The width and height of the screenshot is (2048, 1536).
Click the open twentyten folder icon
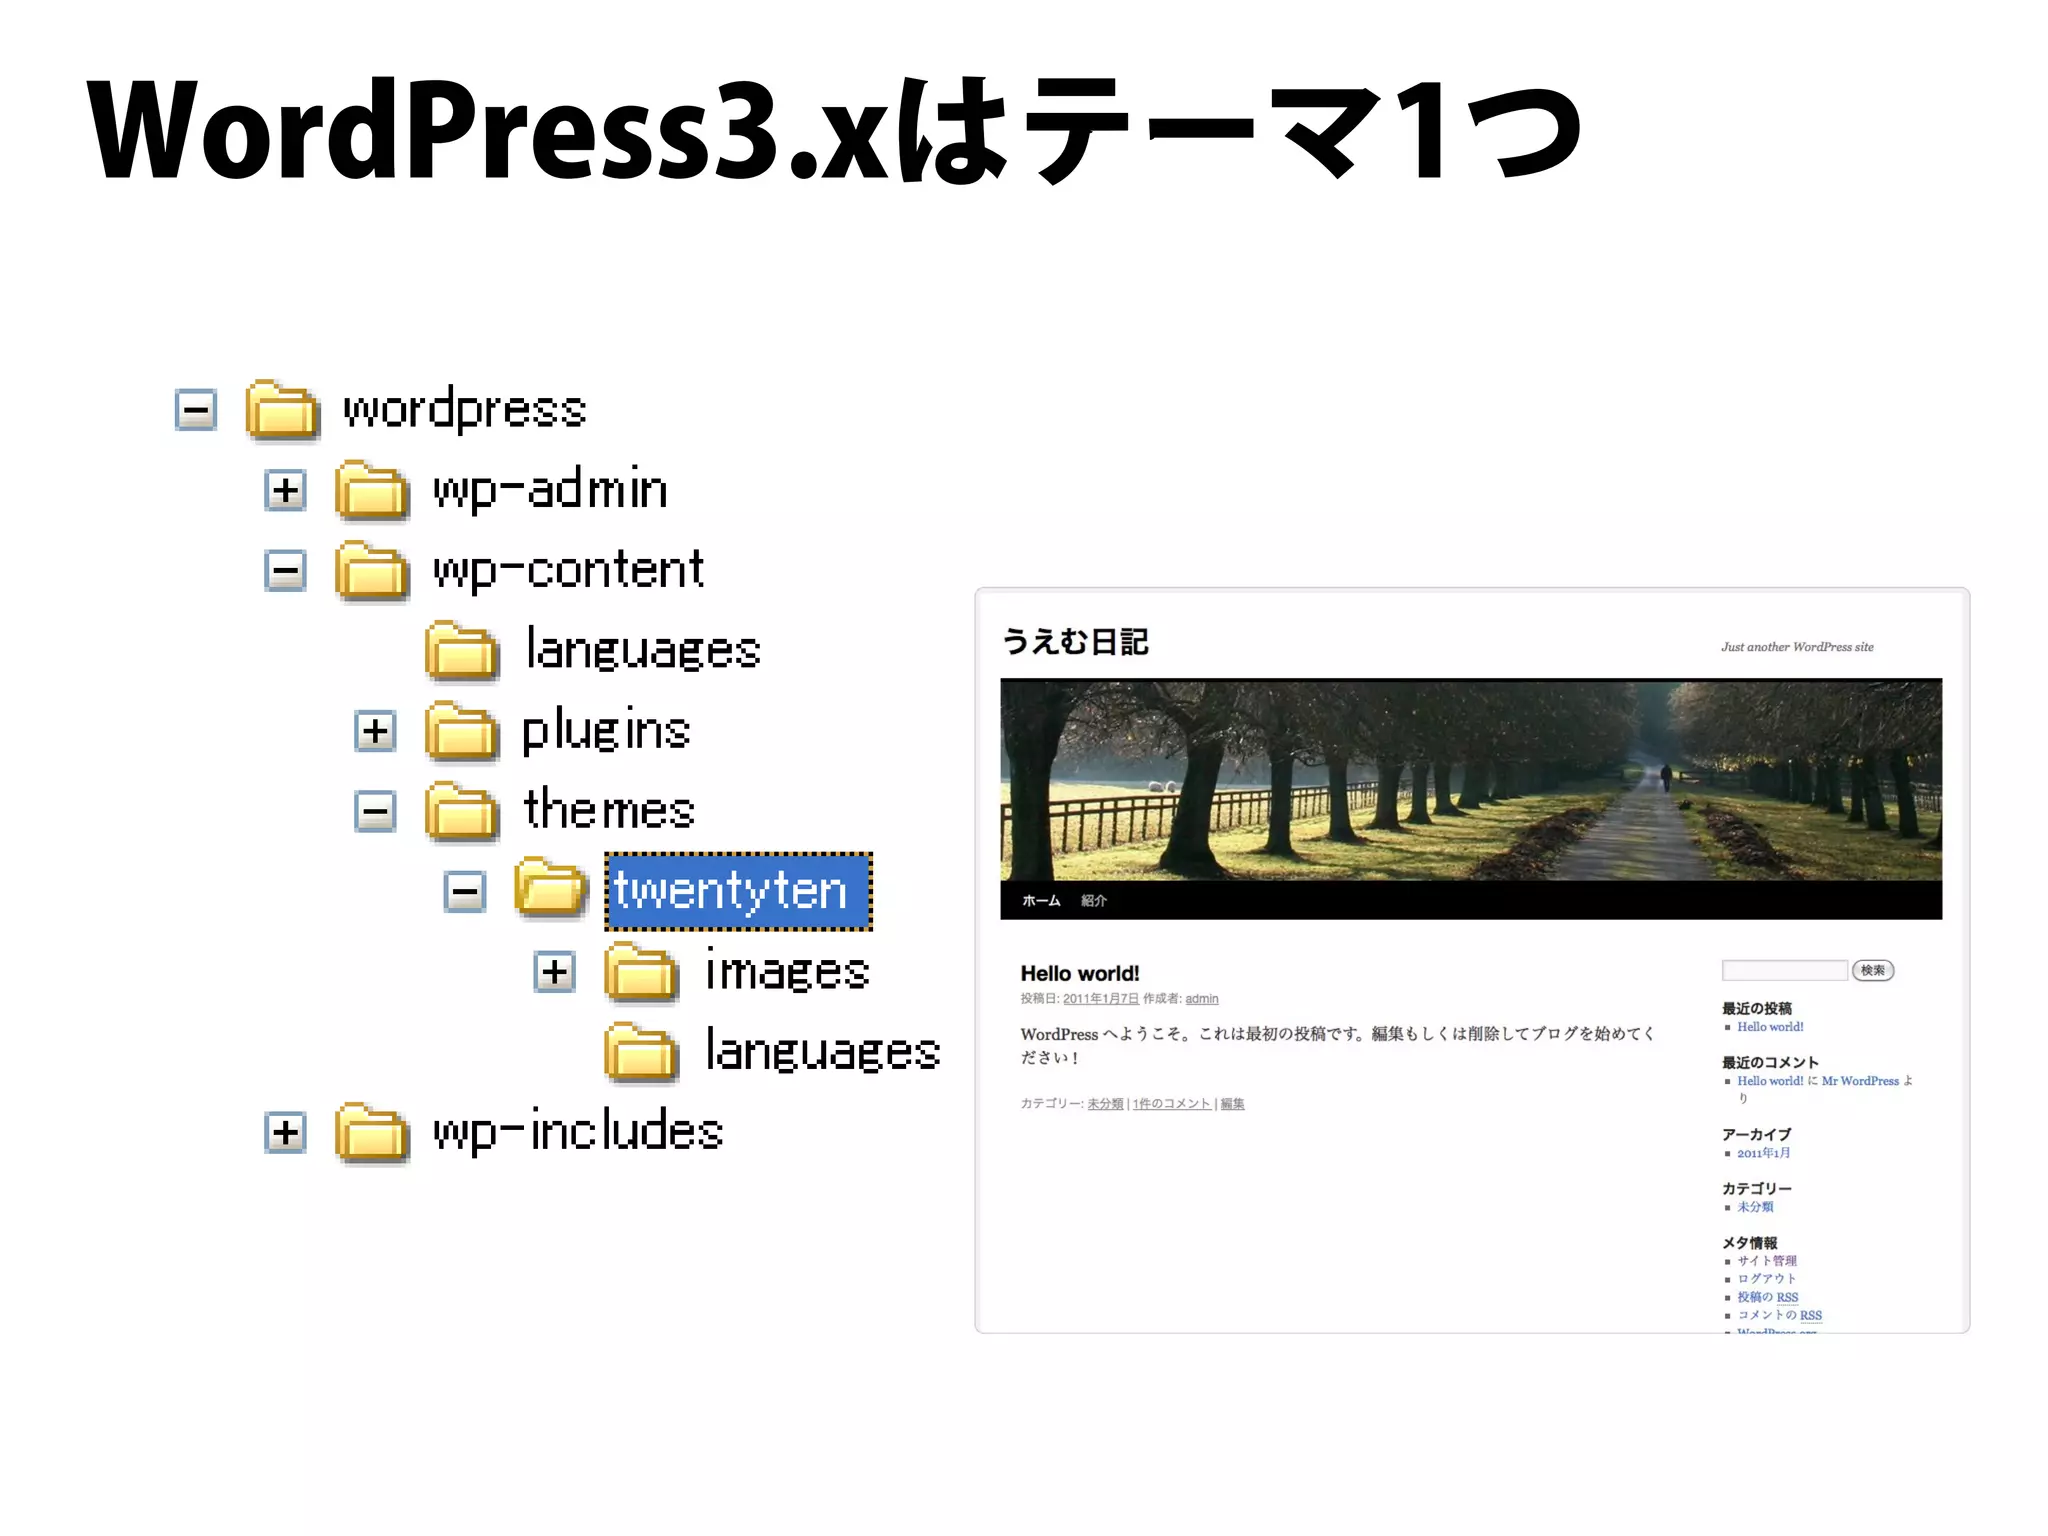point(551,888)
